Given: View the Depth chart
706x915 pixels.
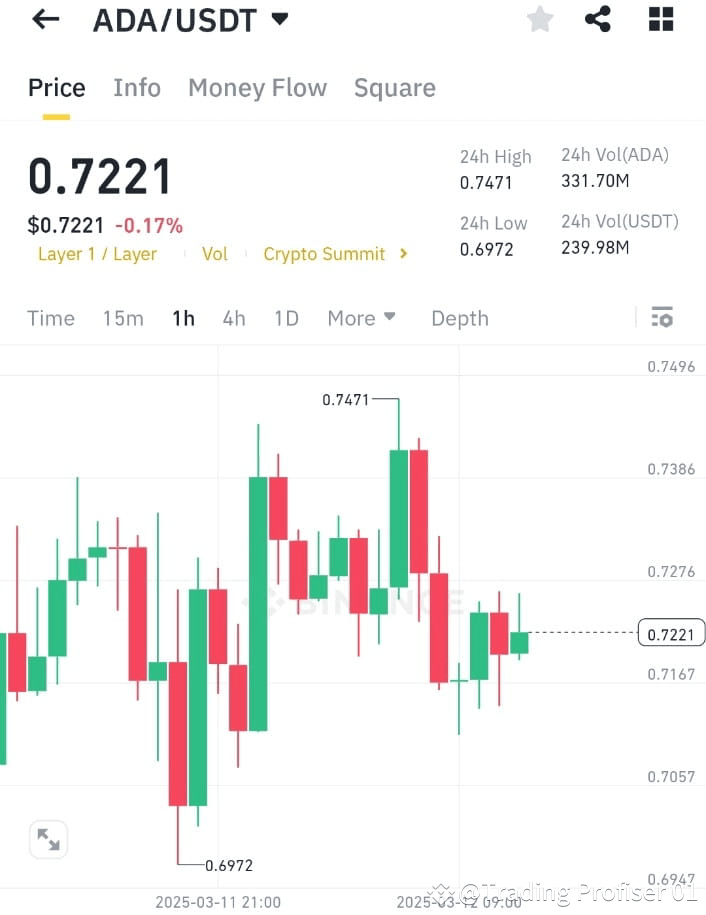Looking at the screenshot, I should (459, 318).
